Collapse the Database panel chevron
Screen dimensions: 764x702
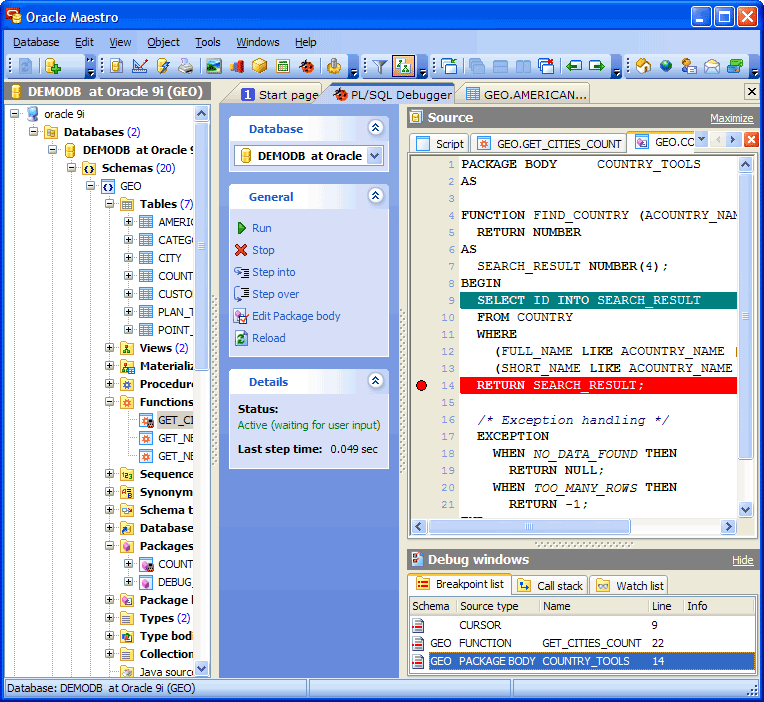[375, 128]
